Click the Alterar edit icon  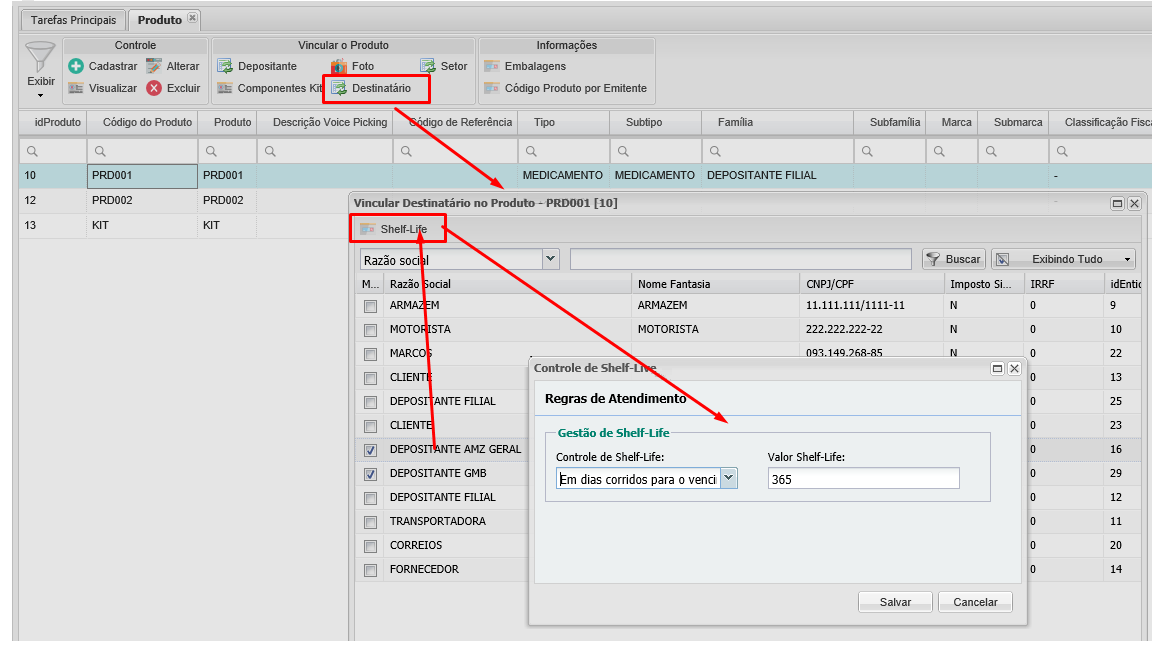coord(153,66)
